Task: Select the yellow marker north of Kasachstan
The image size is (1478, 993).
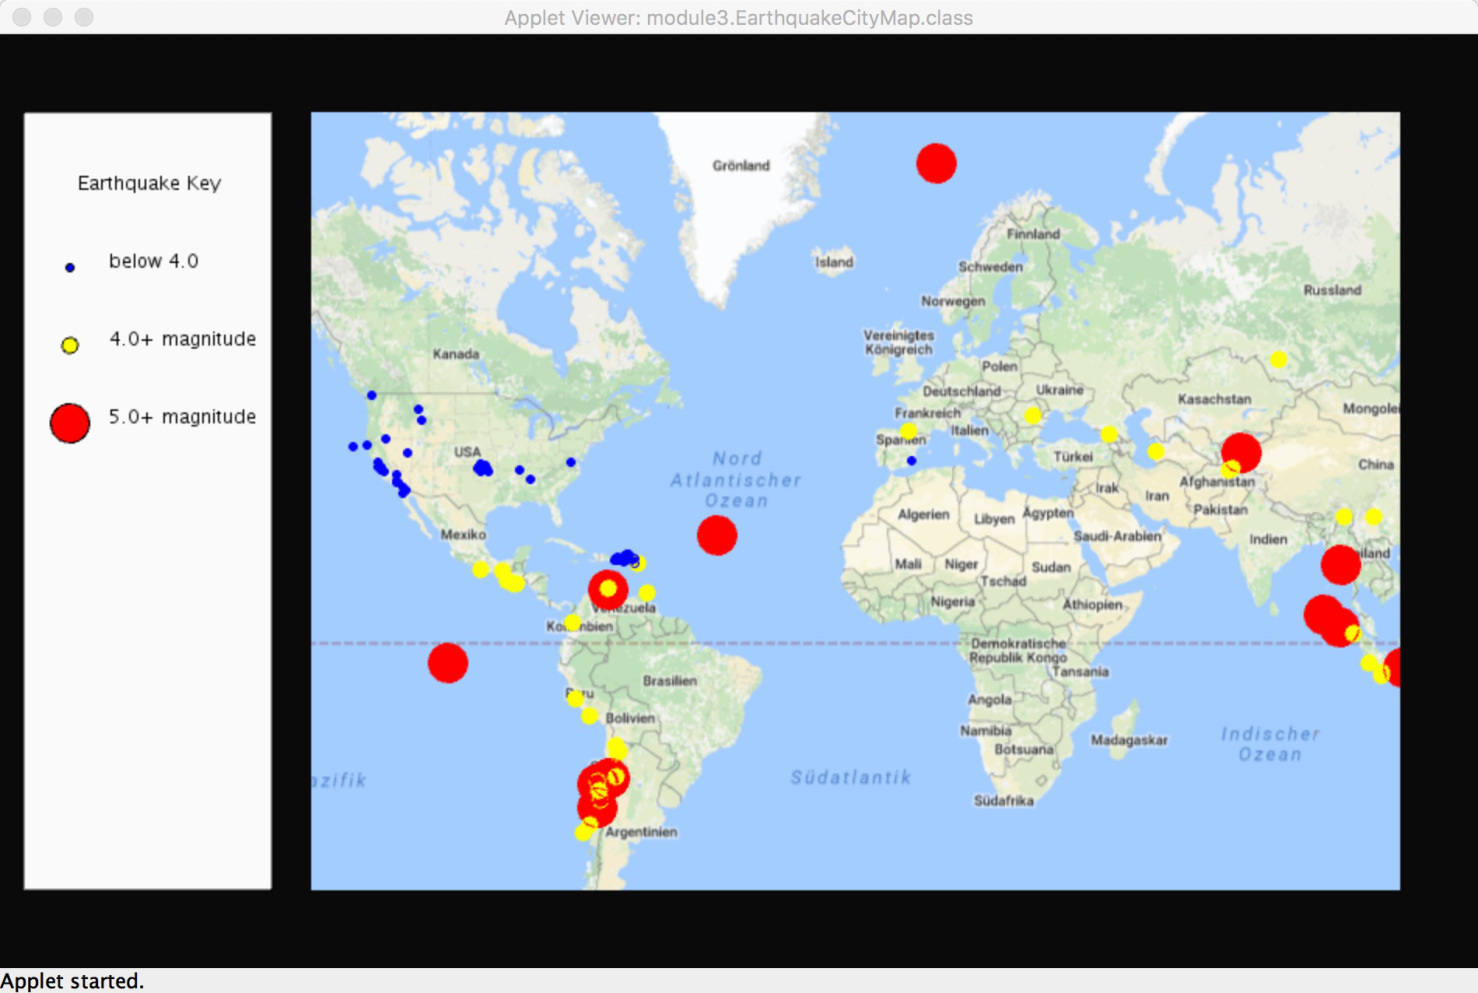Action: tap(1278, 359)
